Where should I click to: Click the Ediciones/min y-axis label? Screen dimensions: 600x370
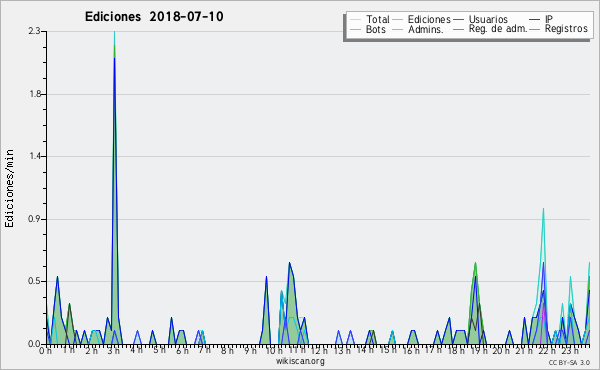(x=9, y=188)
